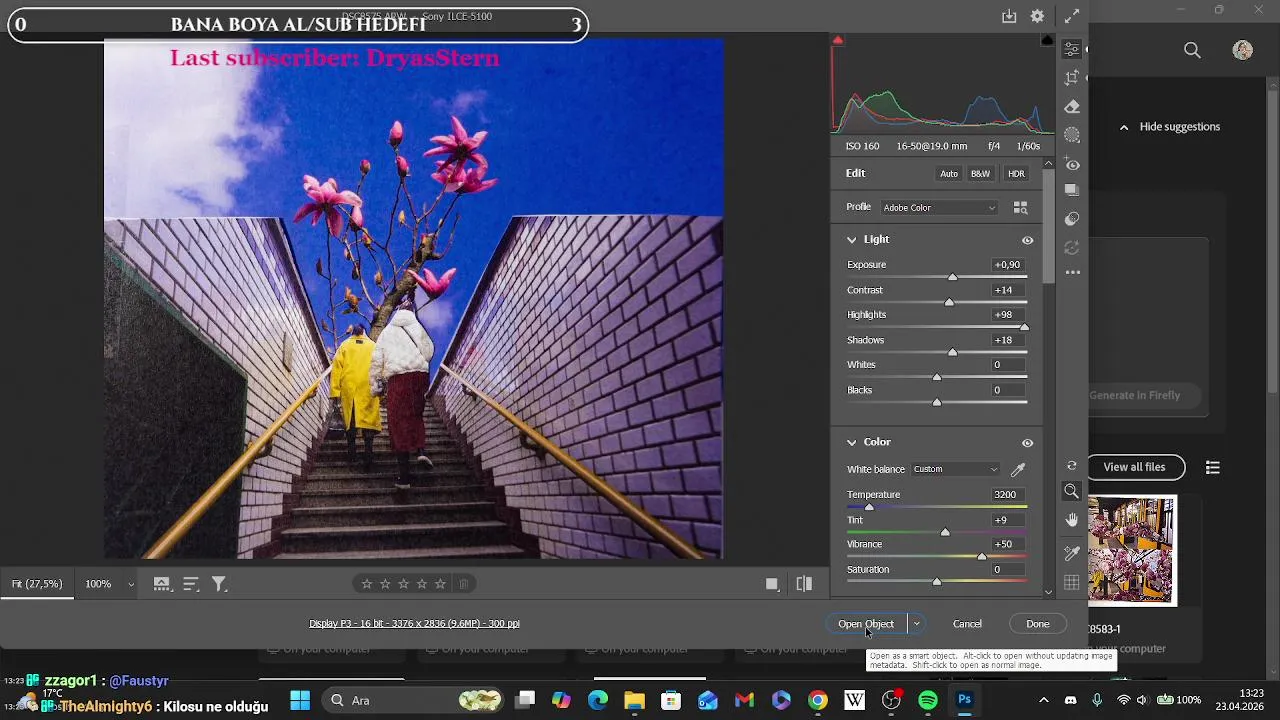Open the Windows Start menu
Screen dimensions: 1280x720
click(x=300, y=700)
